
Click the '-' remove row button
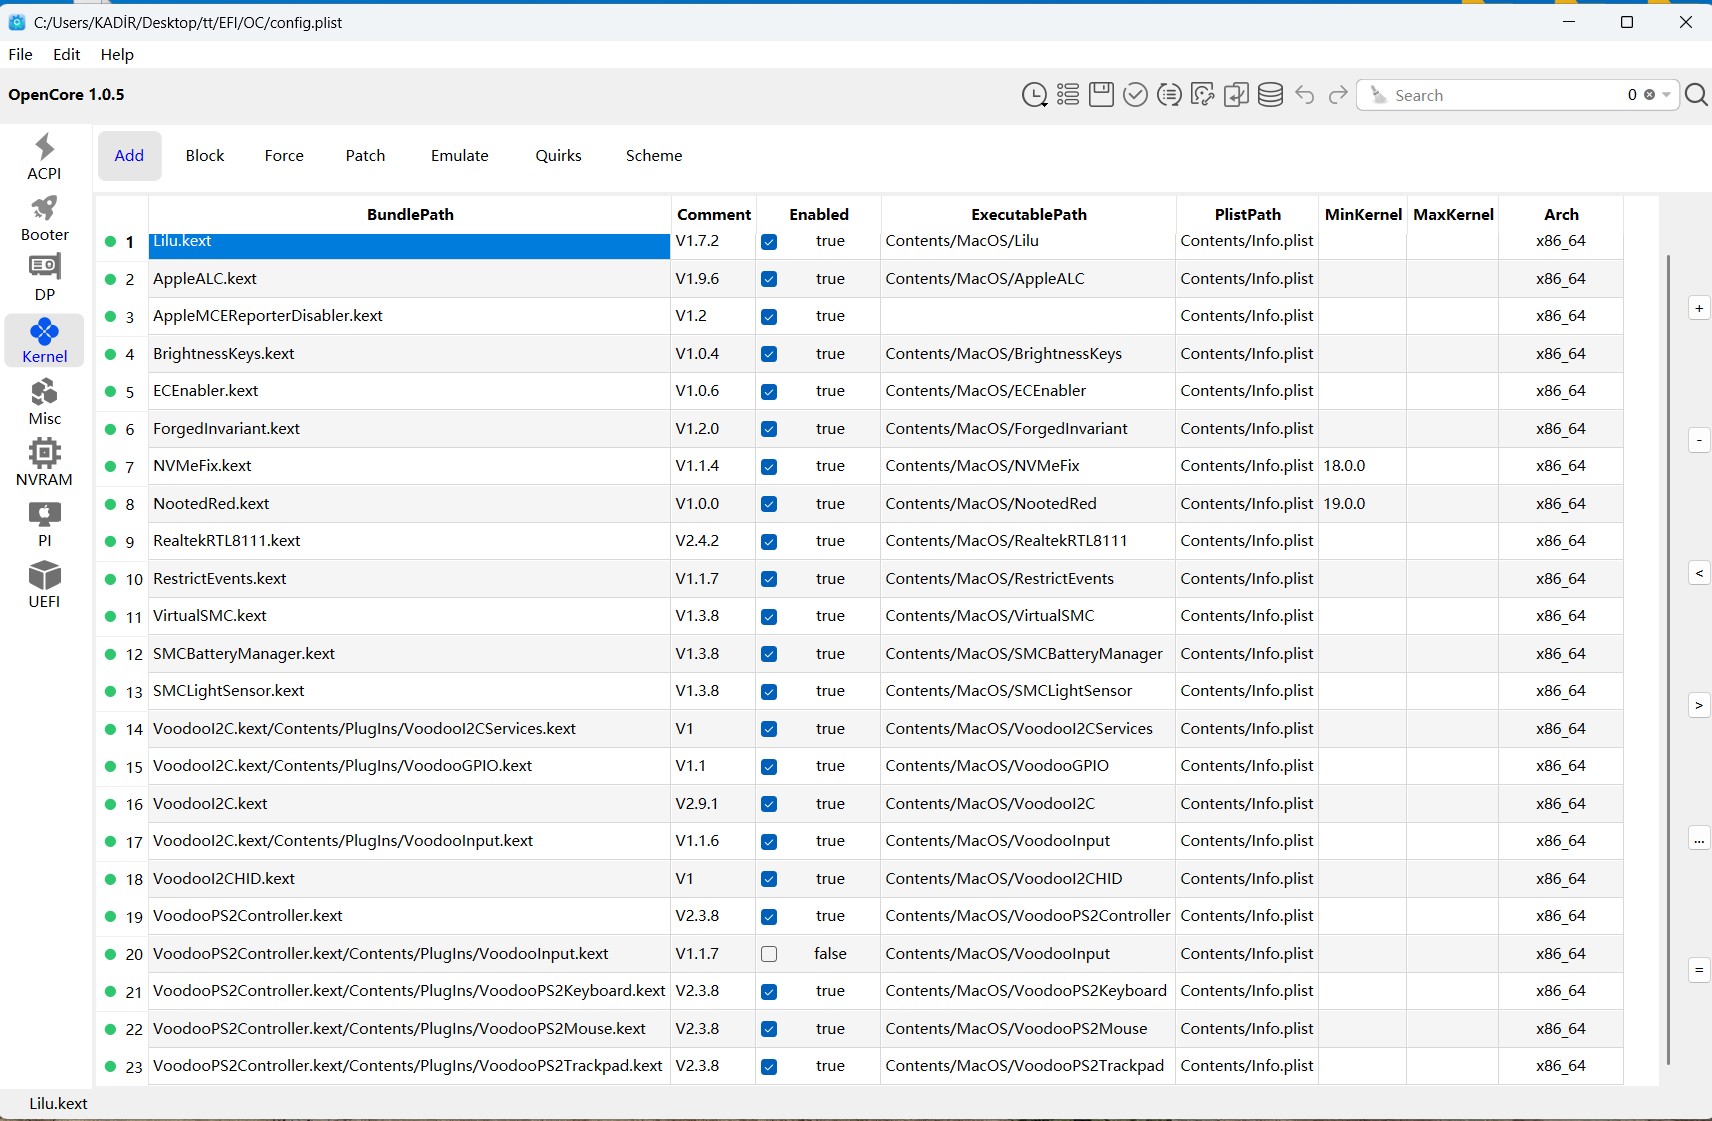tap(1699, 440)
